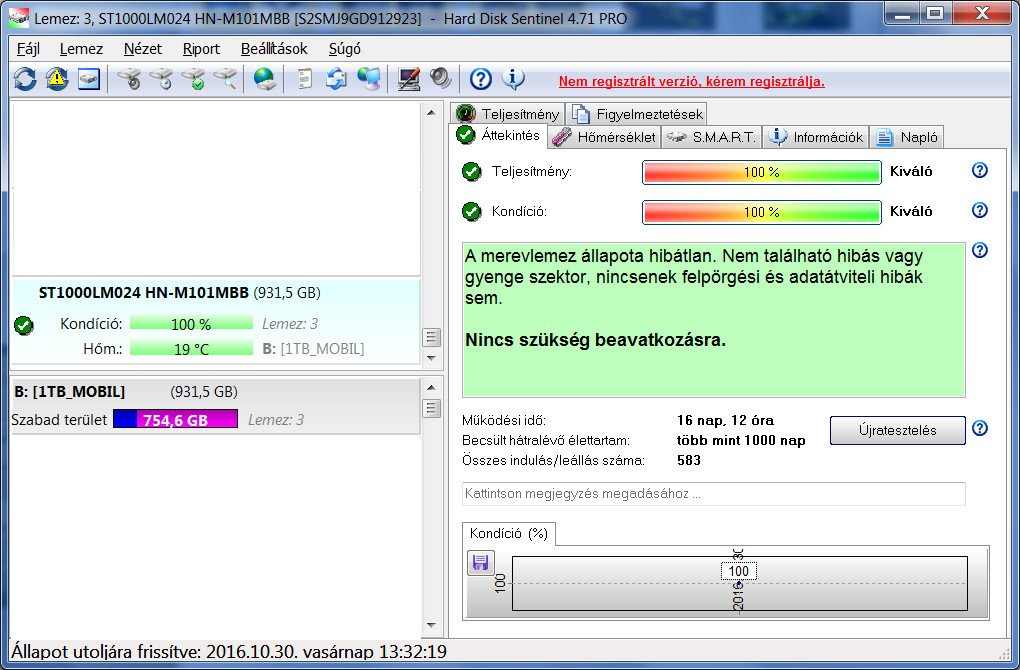The height and width of the screenshot is (670, 1020).
Task: Click the refresh disk status toolbar icon
Action: tap(25, 79)
